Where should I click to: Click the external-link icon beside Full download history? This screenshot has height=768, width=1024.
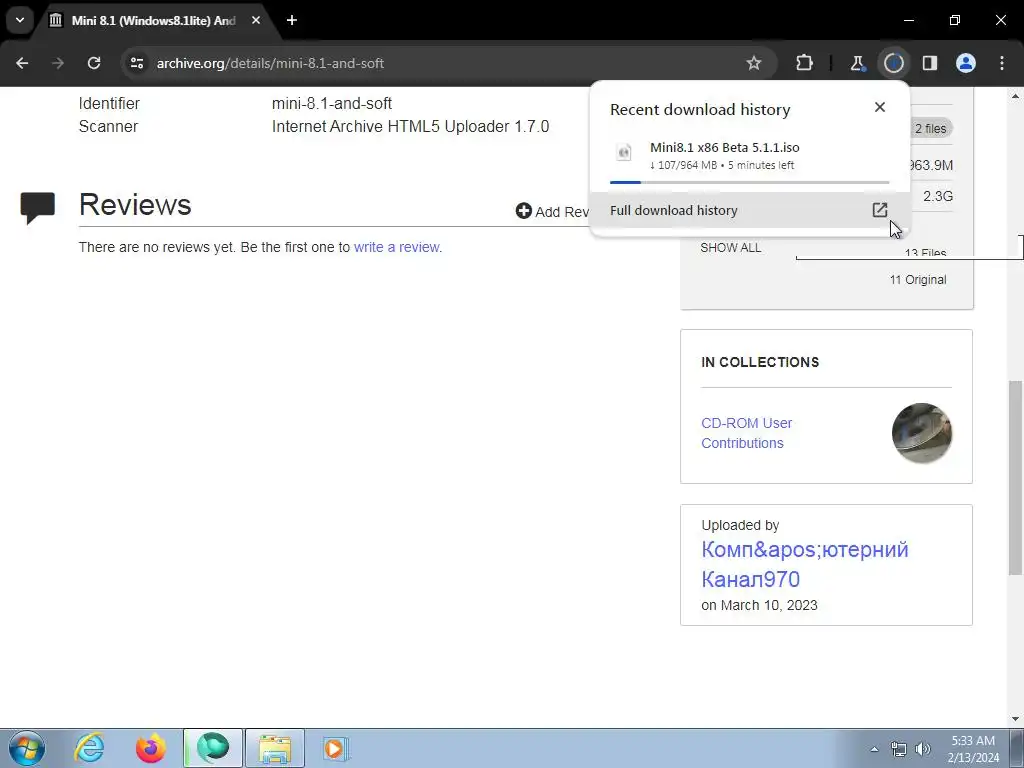click(x=880, y=210)
